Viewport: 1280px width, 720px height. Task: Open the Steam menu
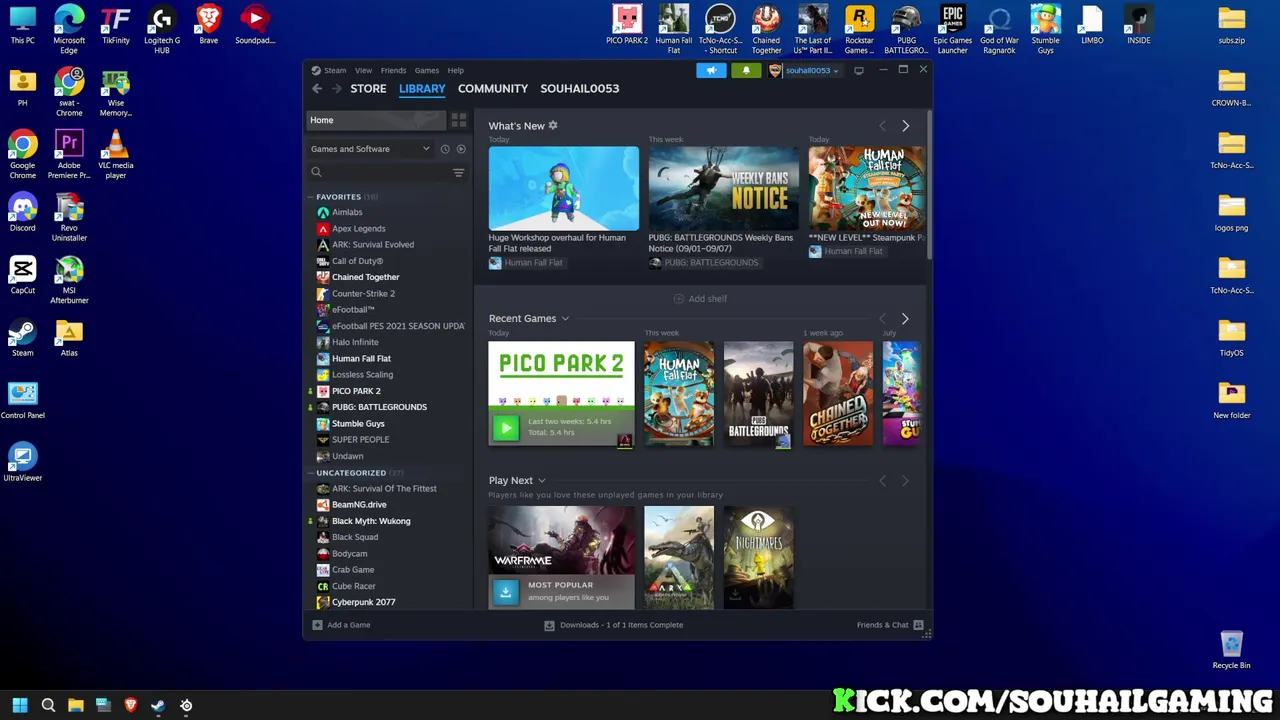click(x=329, y=70)
